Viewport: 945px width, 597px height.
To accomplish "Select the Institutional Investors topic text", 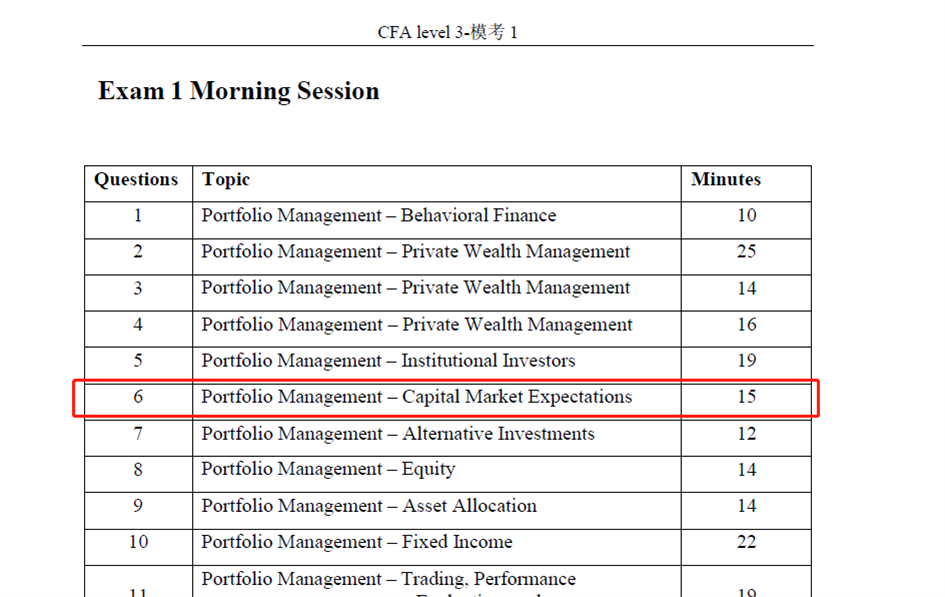I will [388, 361].
